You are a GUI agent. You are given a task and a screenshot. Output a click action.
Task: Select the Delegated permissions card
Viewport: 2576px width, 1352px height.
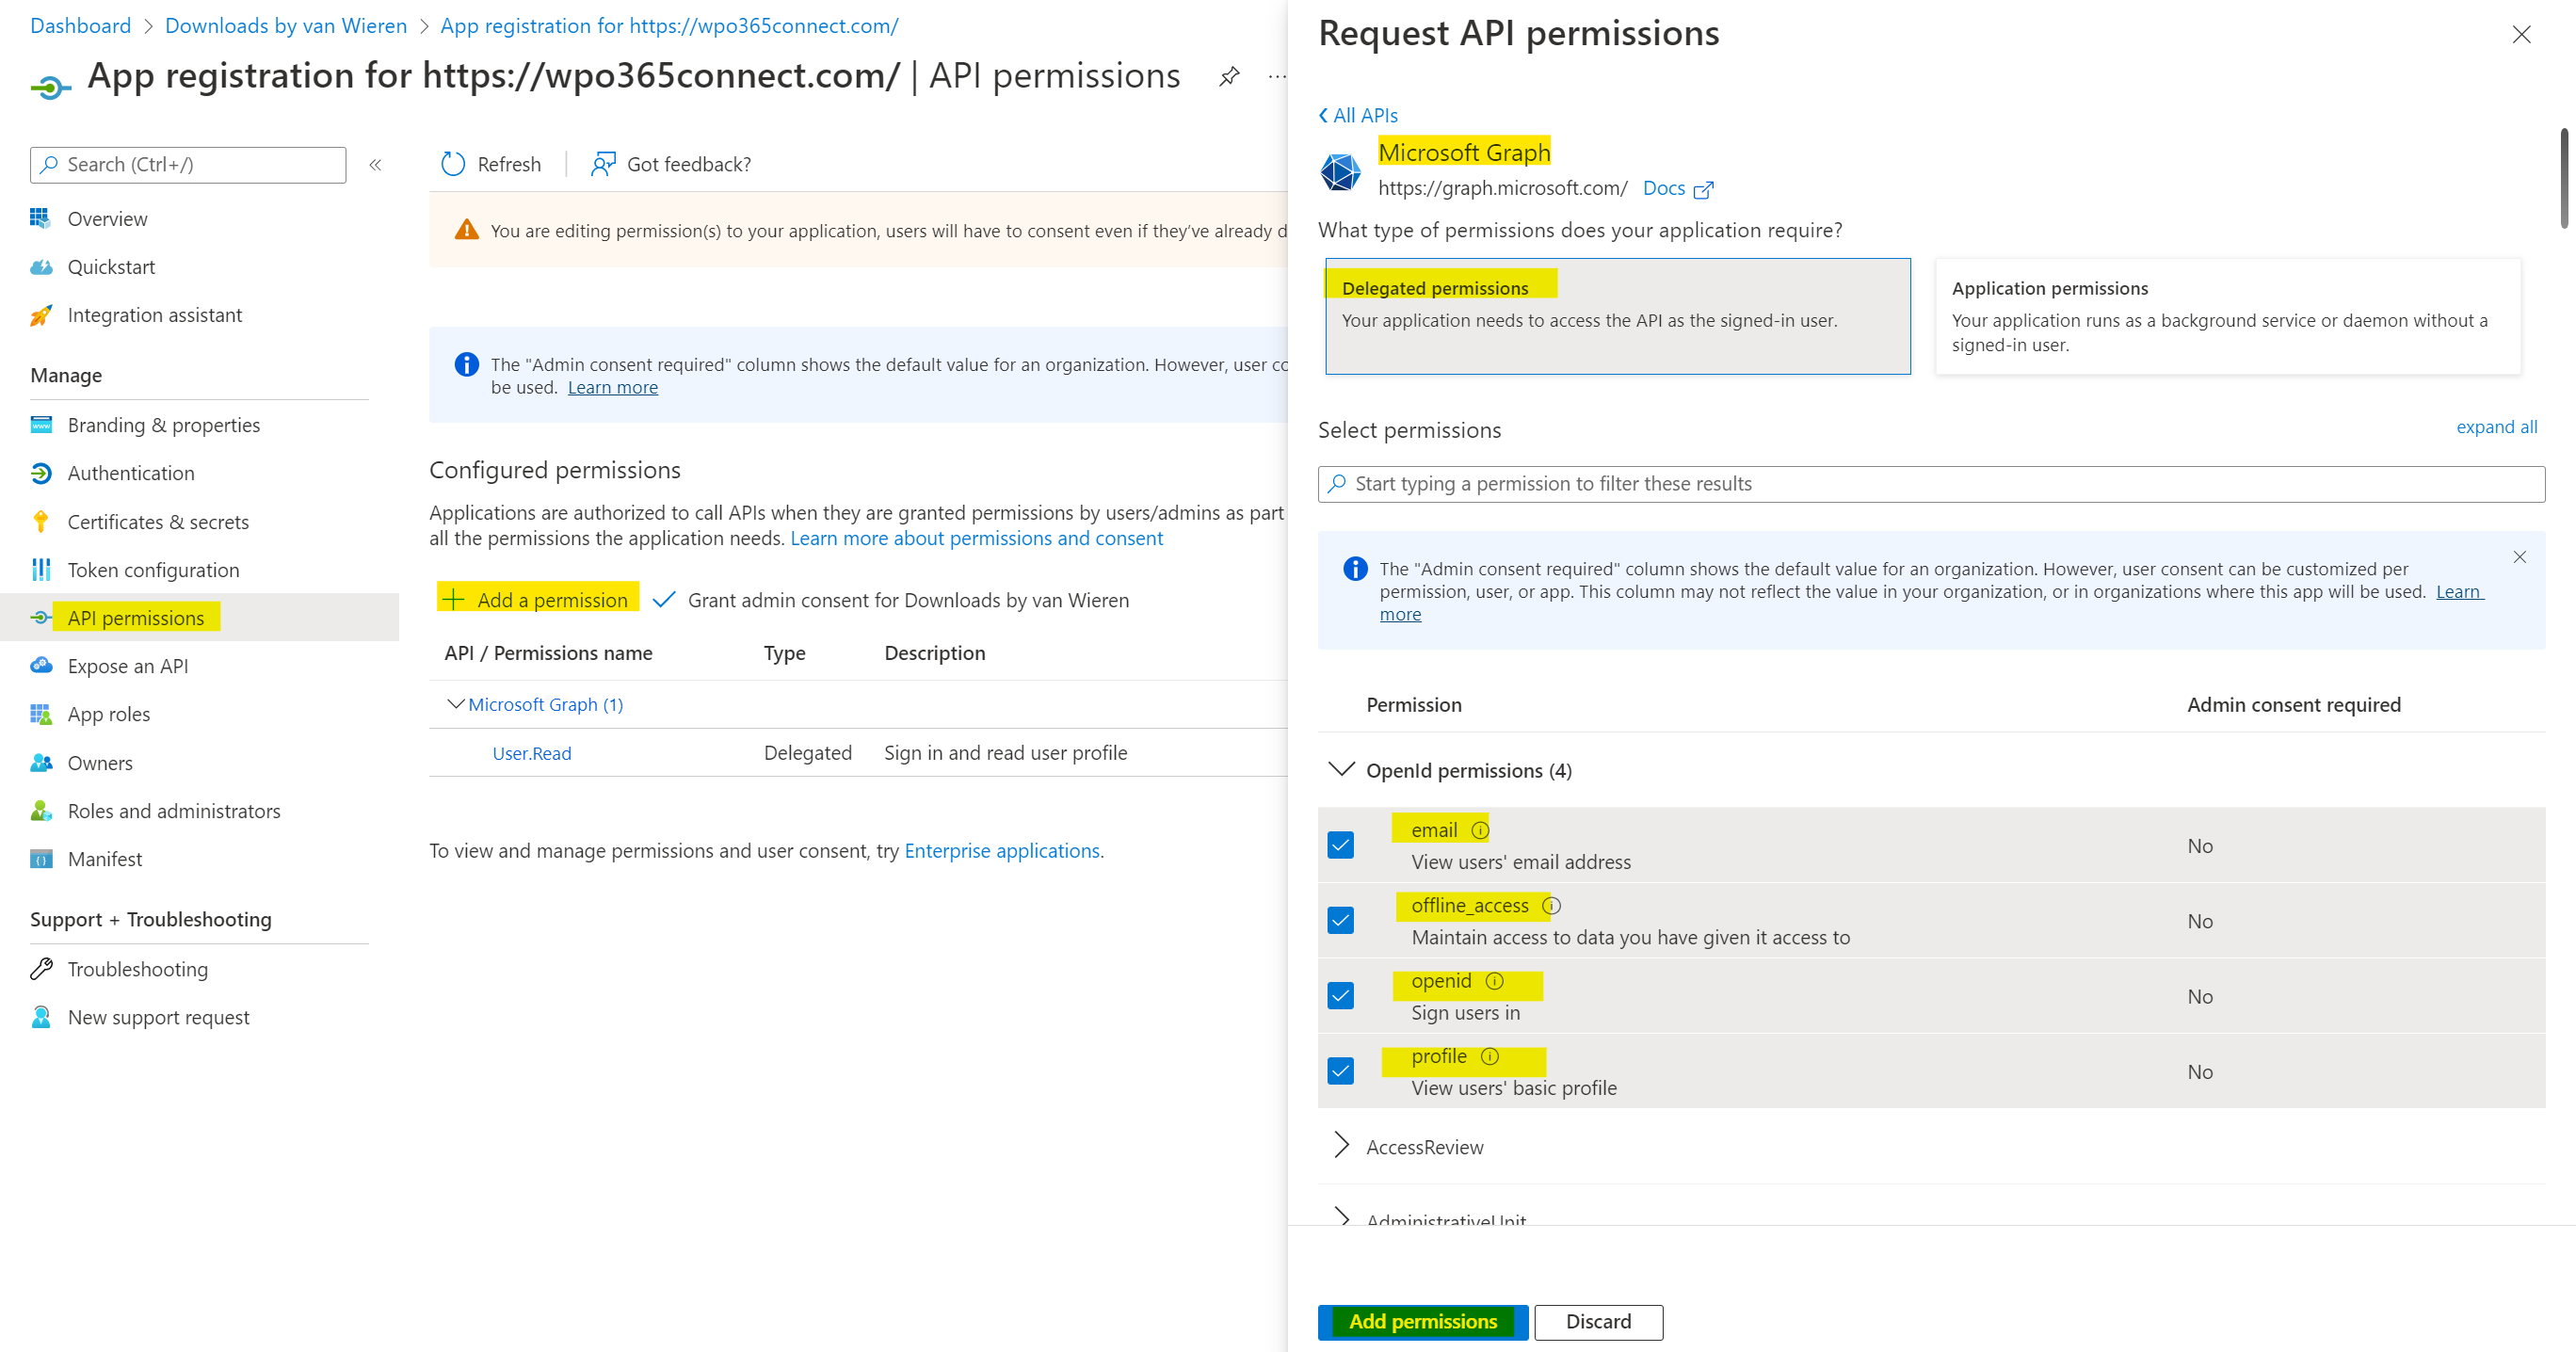(x=1617, y=316)
